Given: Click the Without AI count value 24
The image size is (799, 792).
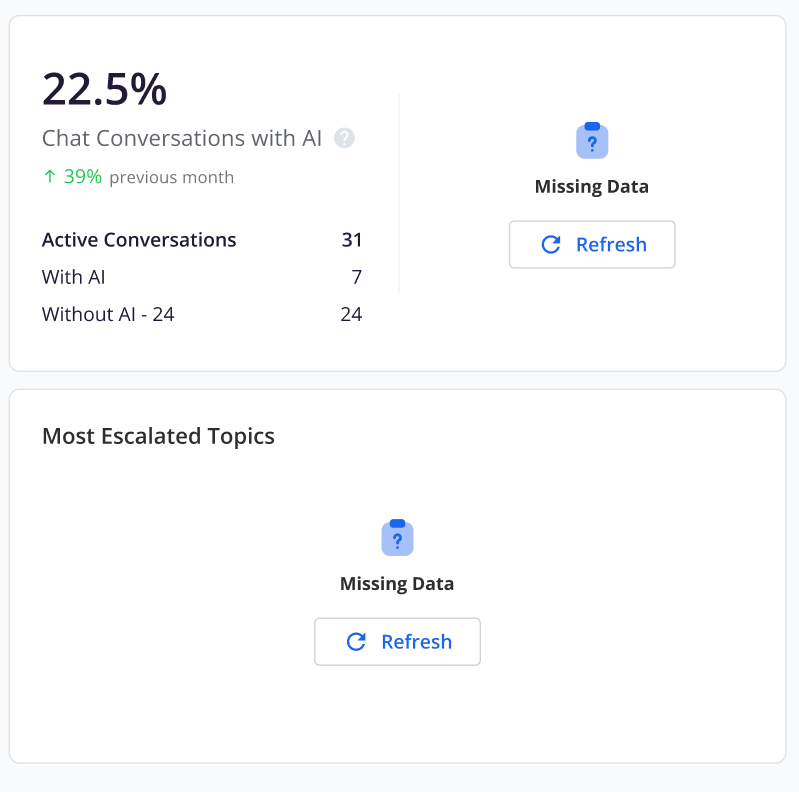Looking at the screenshot, I should click(351, 314).
